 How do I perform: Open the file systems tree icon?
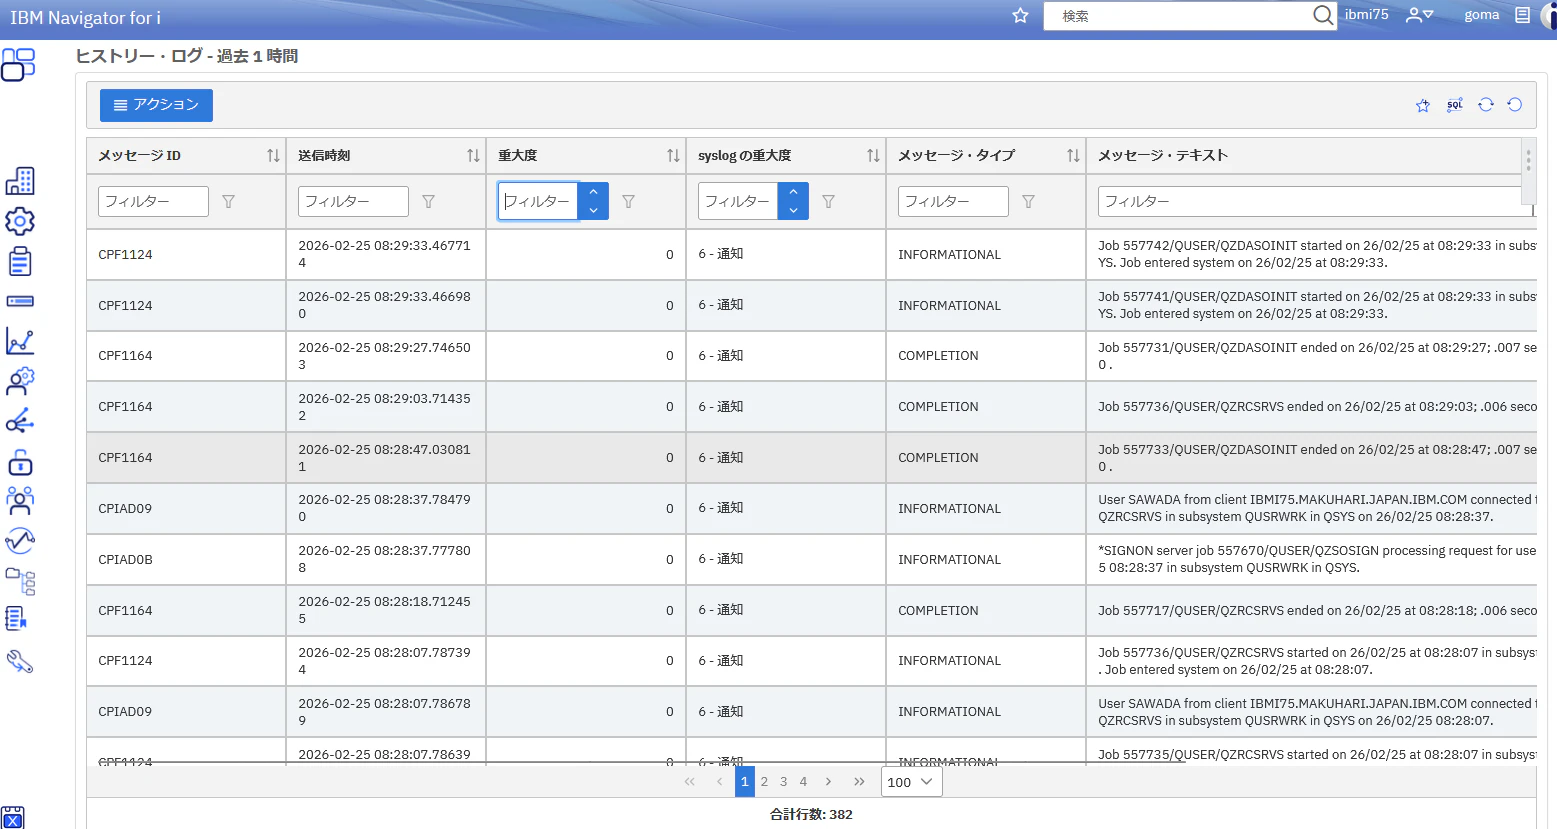pyautogui.click(x=20, y=581)
